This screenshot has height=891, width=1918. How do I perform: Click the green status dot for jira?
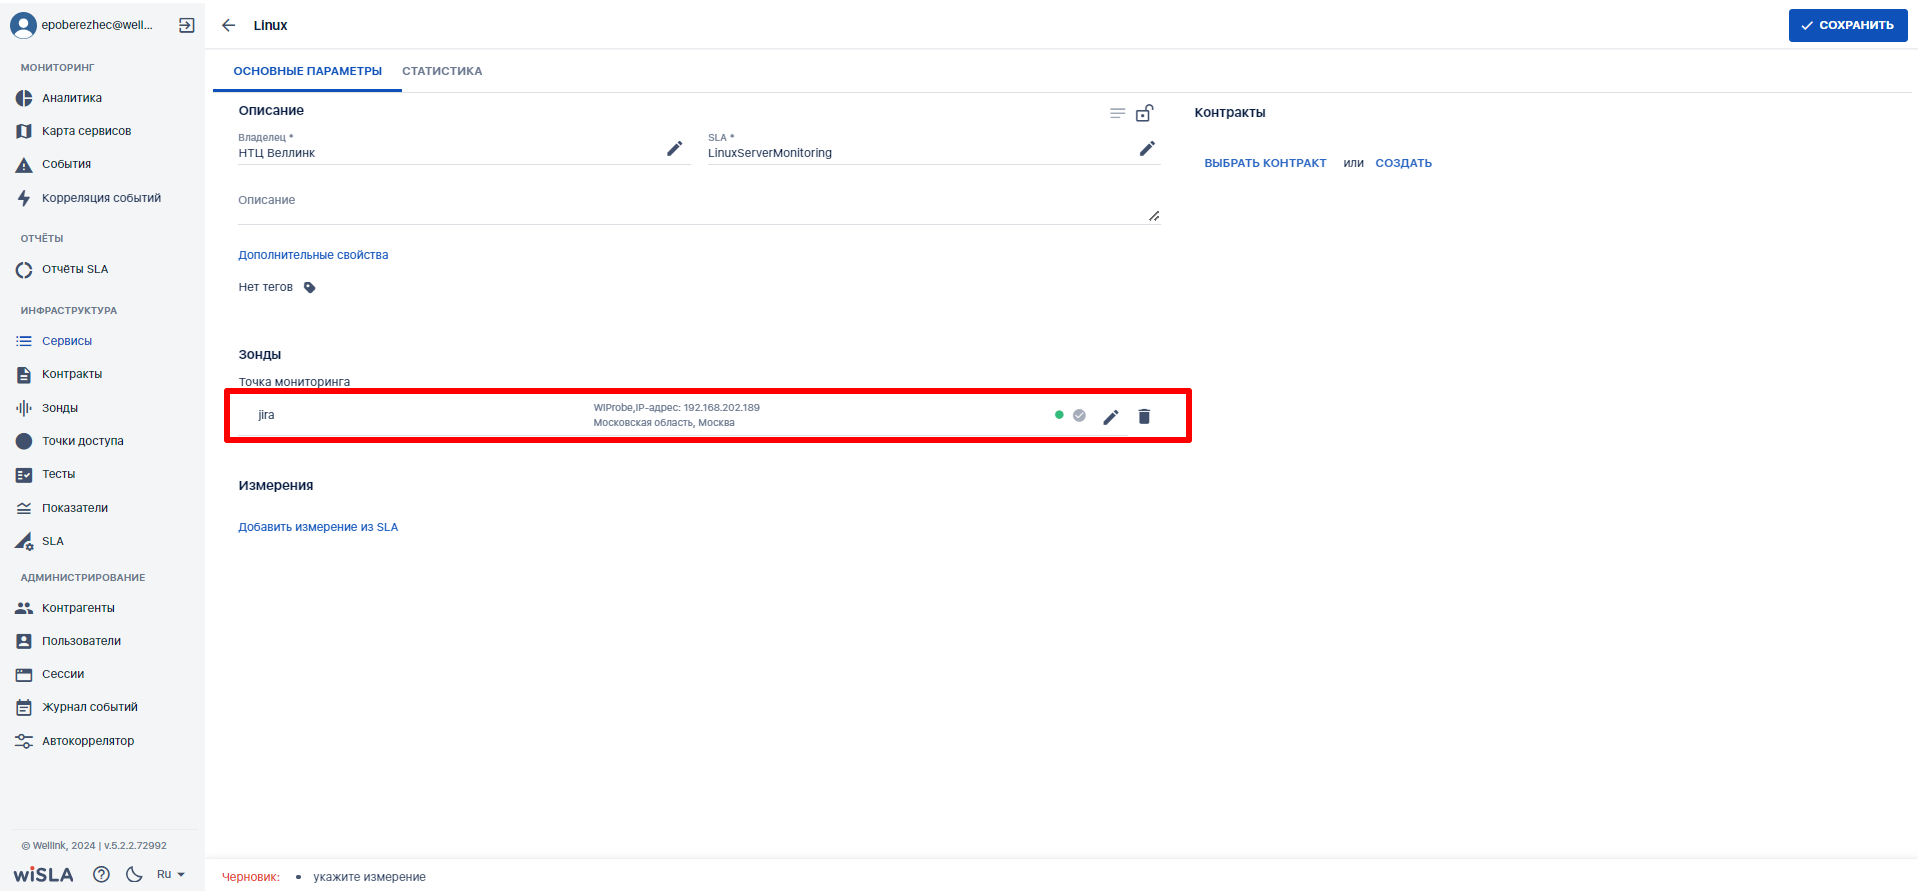coord(1059,415)
